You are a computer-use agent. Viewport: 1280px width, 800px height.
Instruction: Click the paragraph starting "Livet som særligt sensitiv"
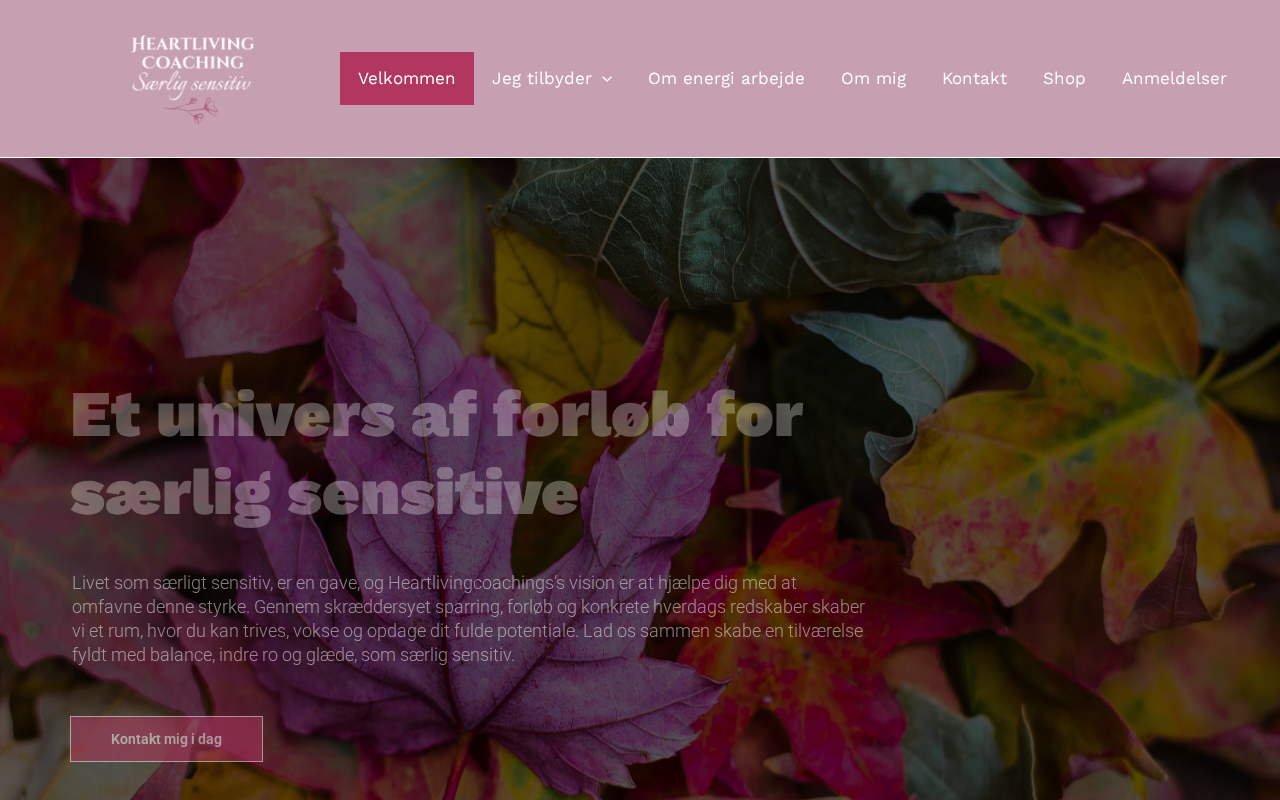pos(468,618)
